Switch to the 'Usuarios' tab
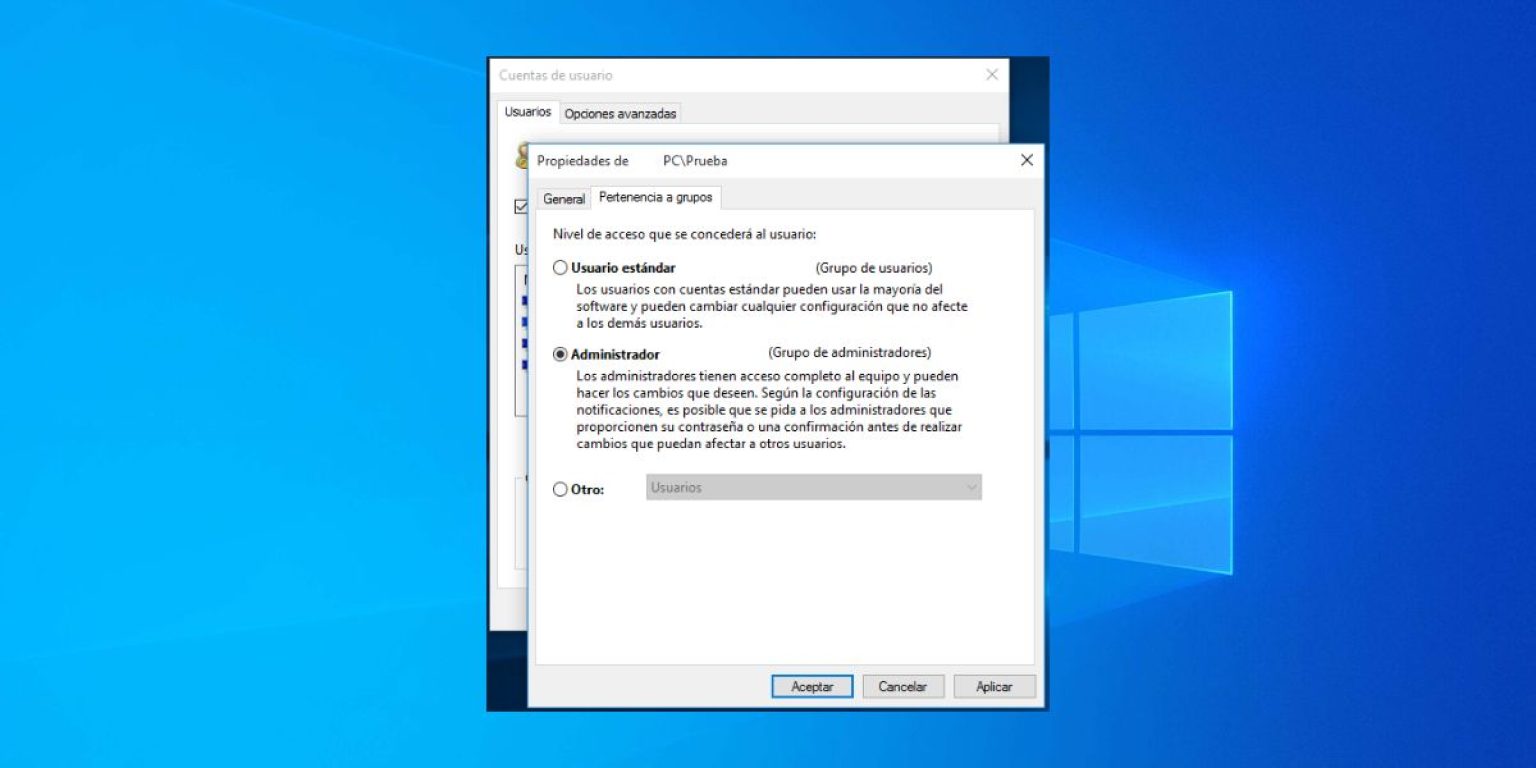1536x768 pixels. (x=526, y=112)
